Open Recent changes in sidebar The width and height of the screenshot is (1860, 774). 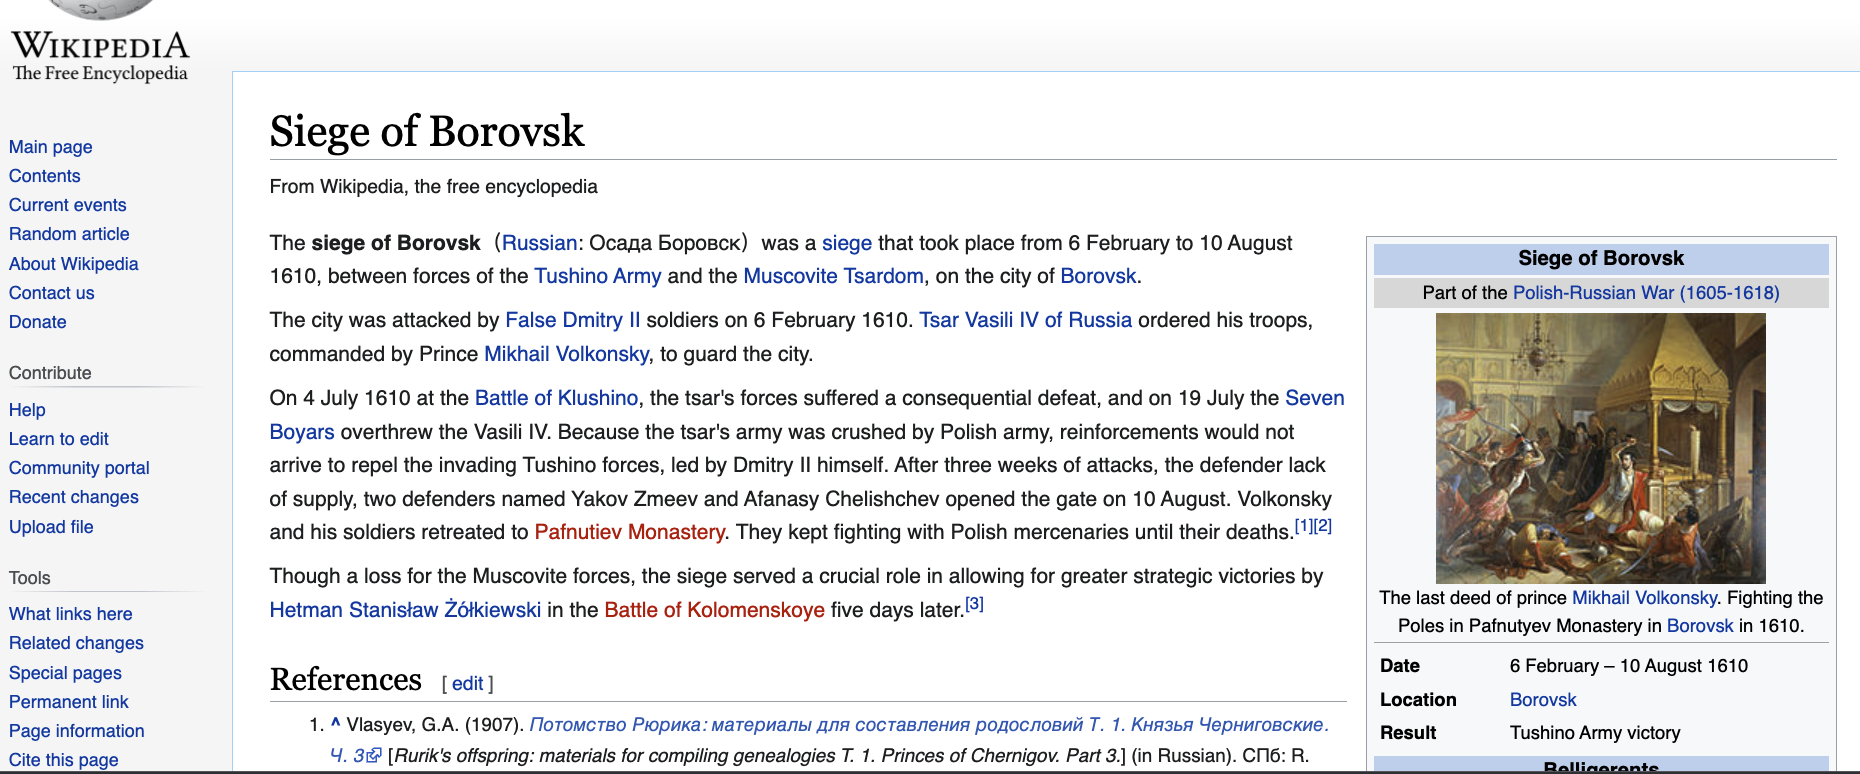pyautogui.click(x=74, y=497)
